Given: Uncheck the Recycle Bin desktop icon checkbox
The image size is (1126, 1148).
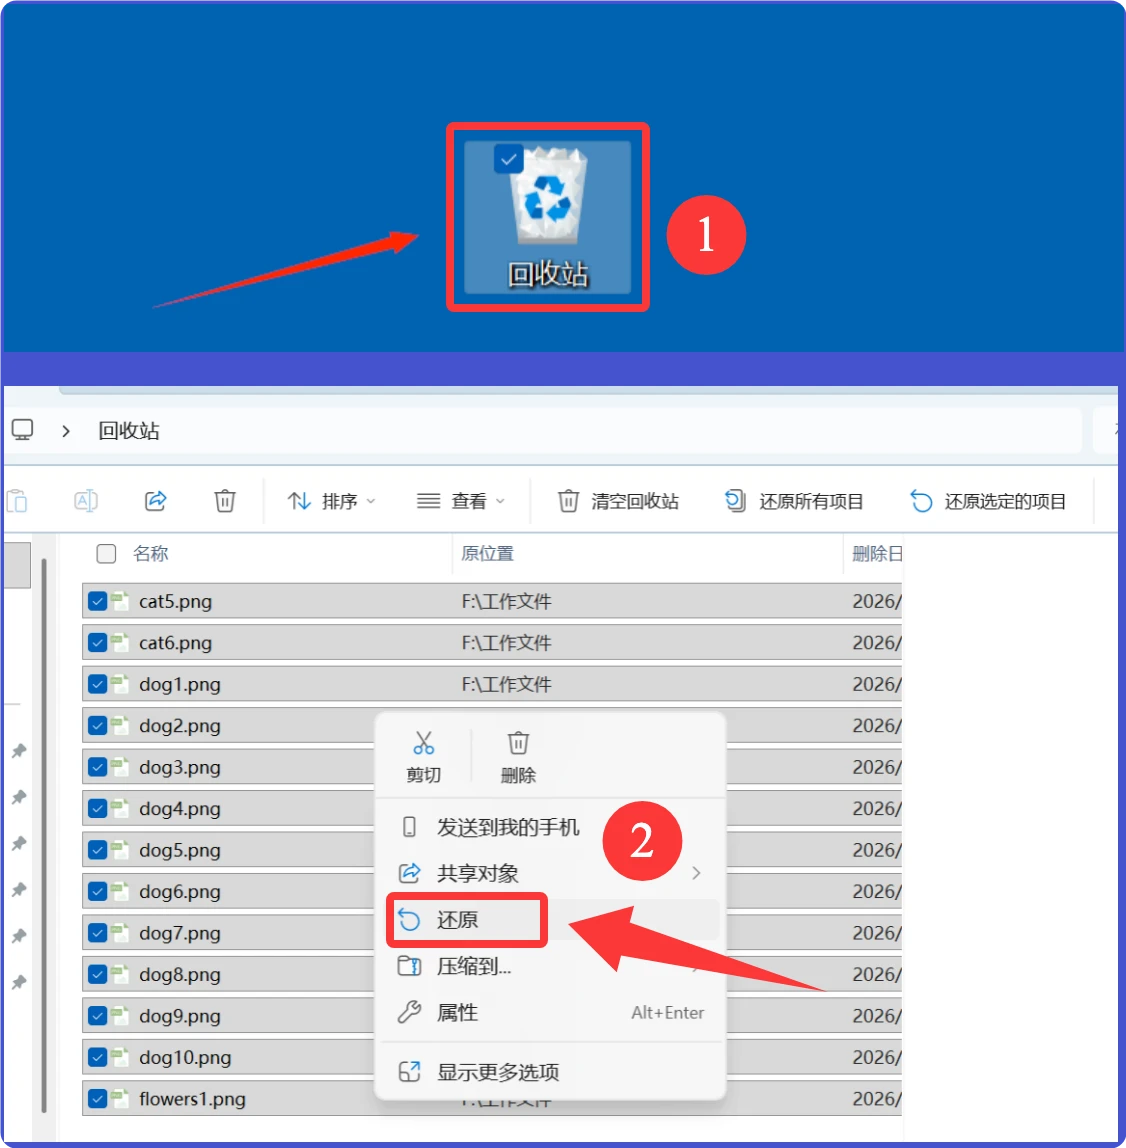Looking at the screenshot, I should click(x=508, y=159).
